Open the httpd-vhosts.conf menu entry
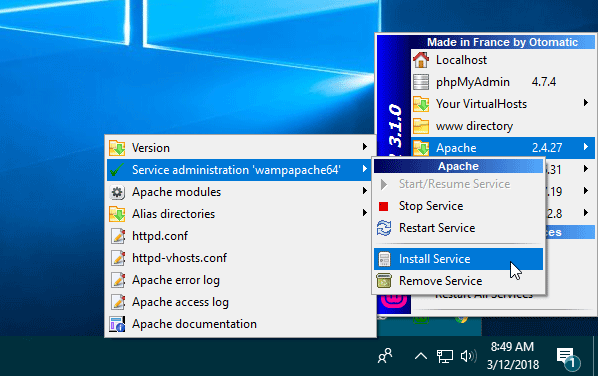The image size is (598, 376). (240, 258)
